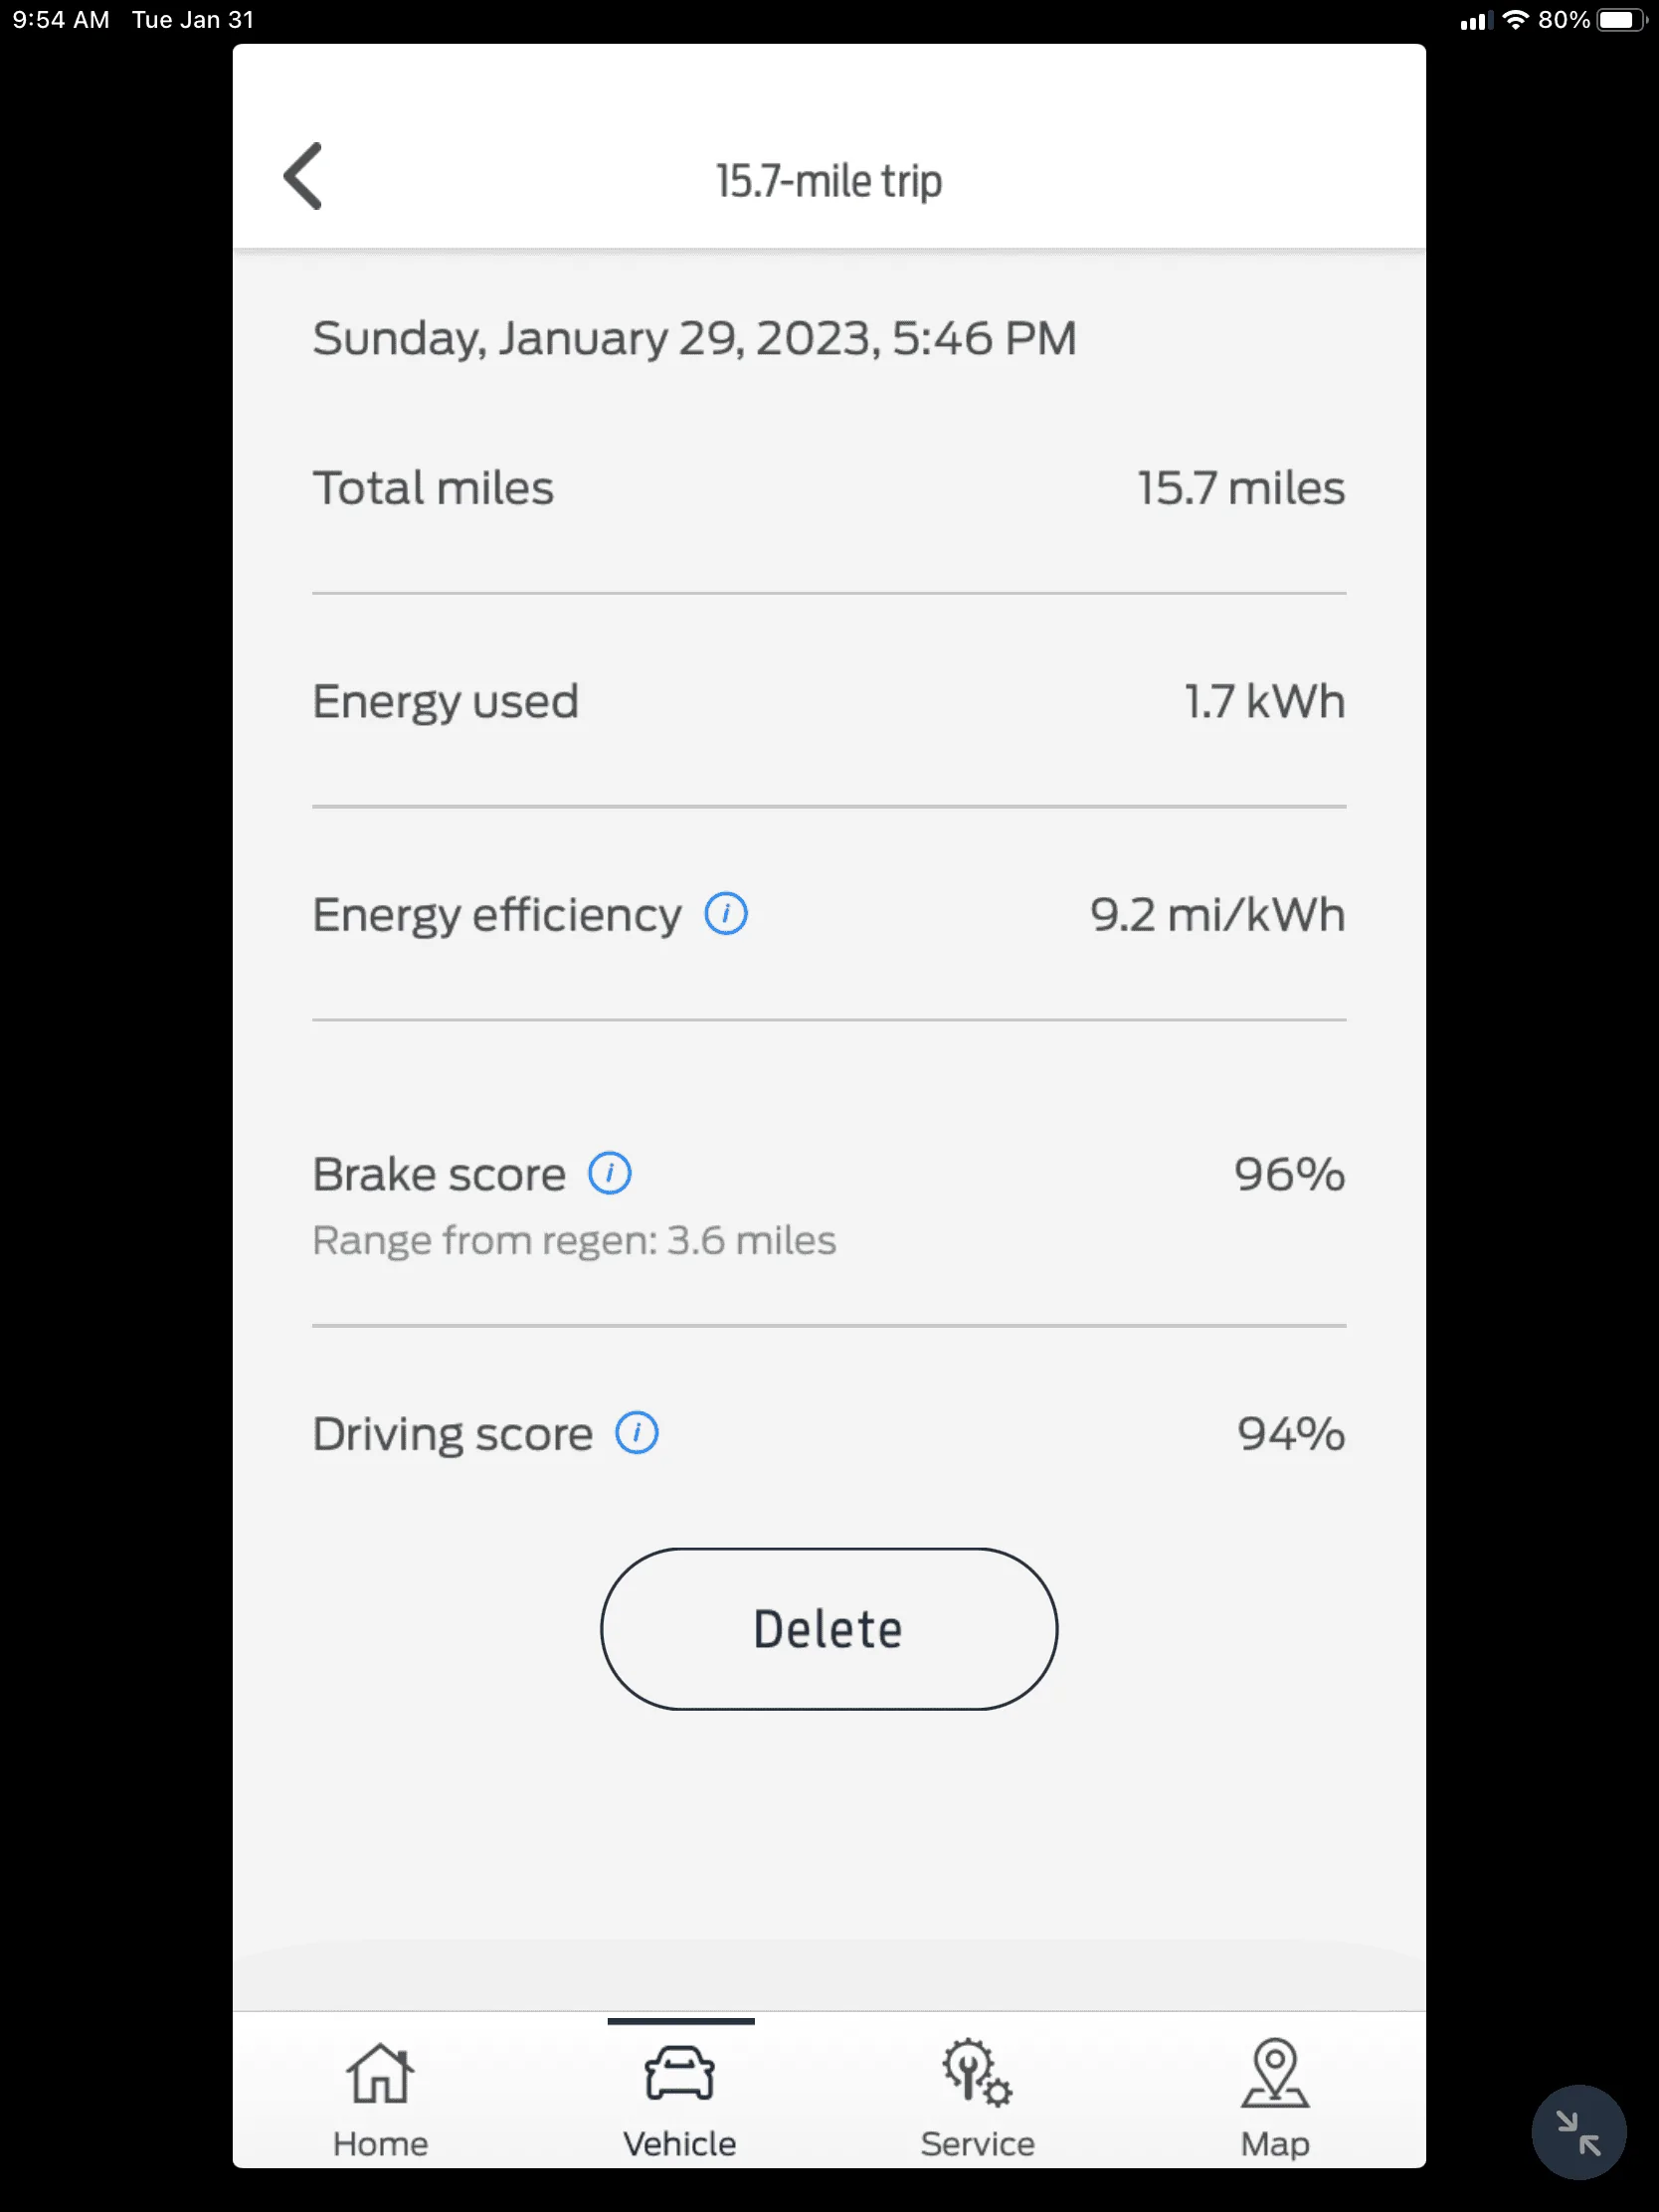Viewport: 1659px width, 2212px height.
Task: Show Driving score info tooltip
Action: tap(637, 1433)
